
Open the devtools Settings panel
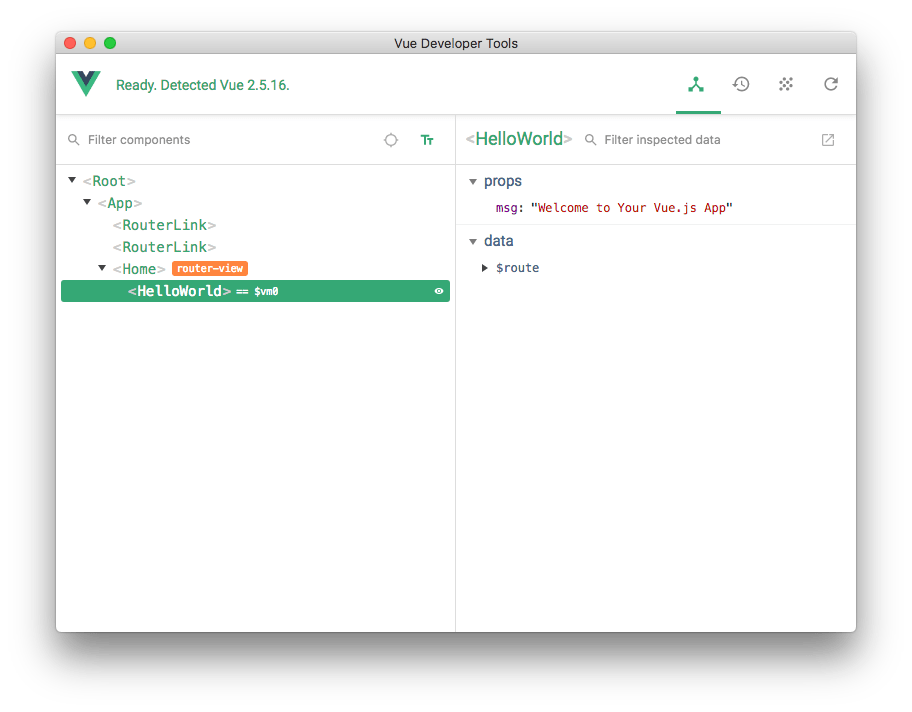(786, 84)
